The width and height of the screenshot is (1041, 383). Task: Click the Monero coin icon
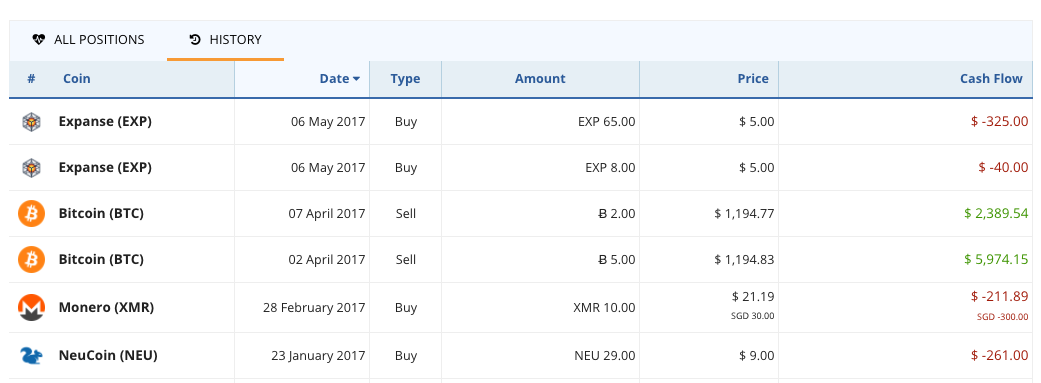point(31,308)
